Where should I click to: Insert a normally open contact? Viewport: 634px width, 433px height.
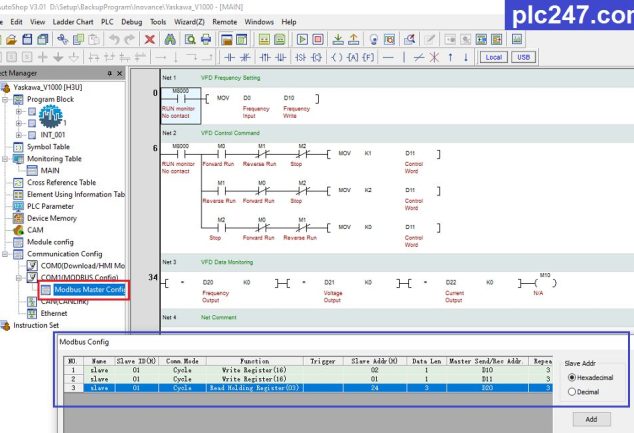(229, 57)
